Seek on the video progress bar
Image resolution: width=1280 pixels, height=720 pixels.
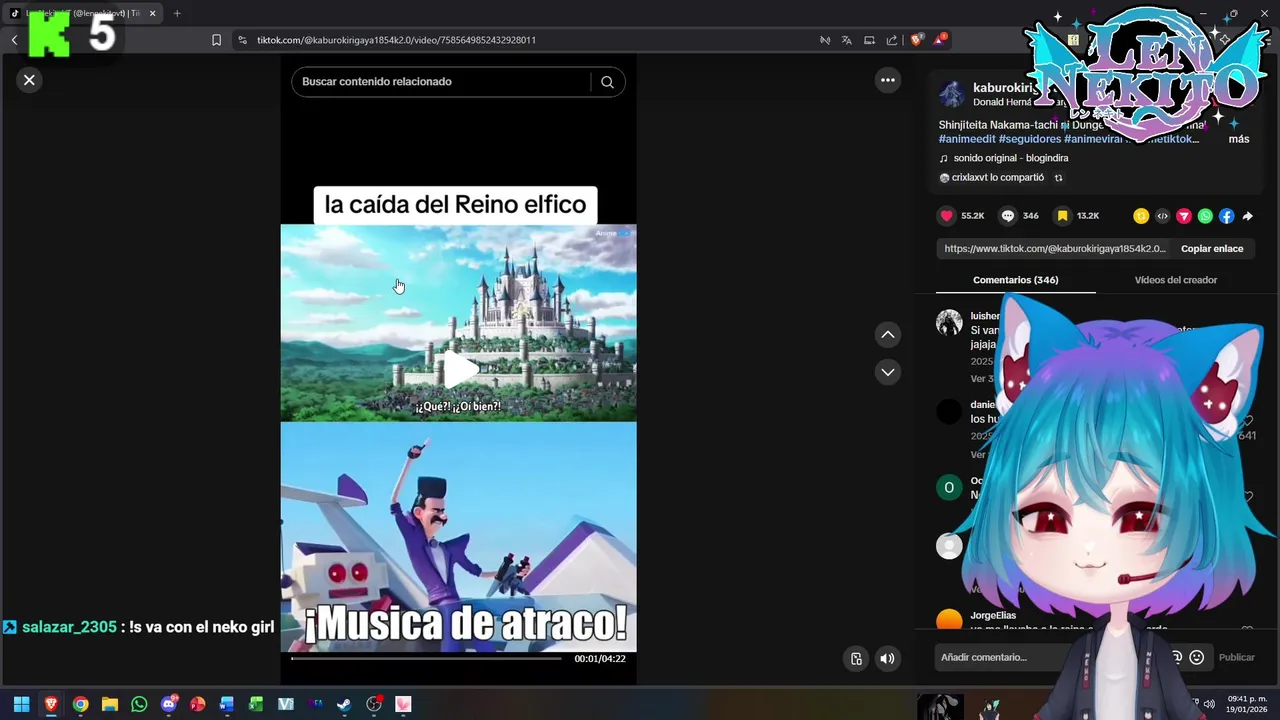(426, 658)
